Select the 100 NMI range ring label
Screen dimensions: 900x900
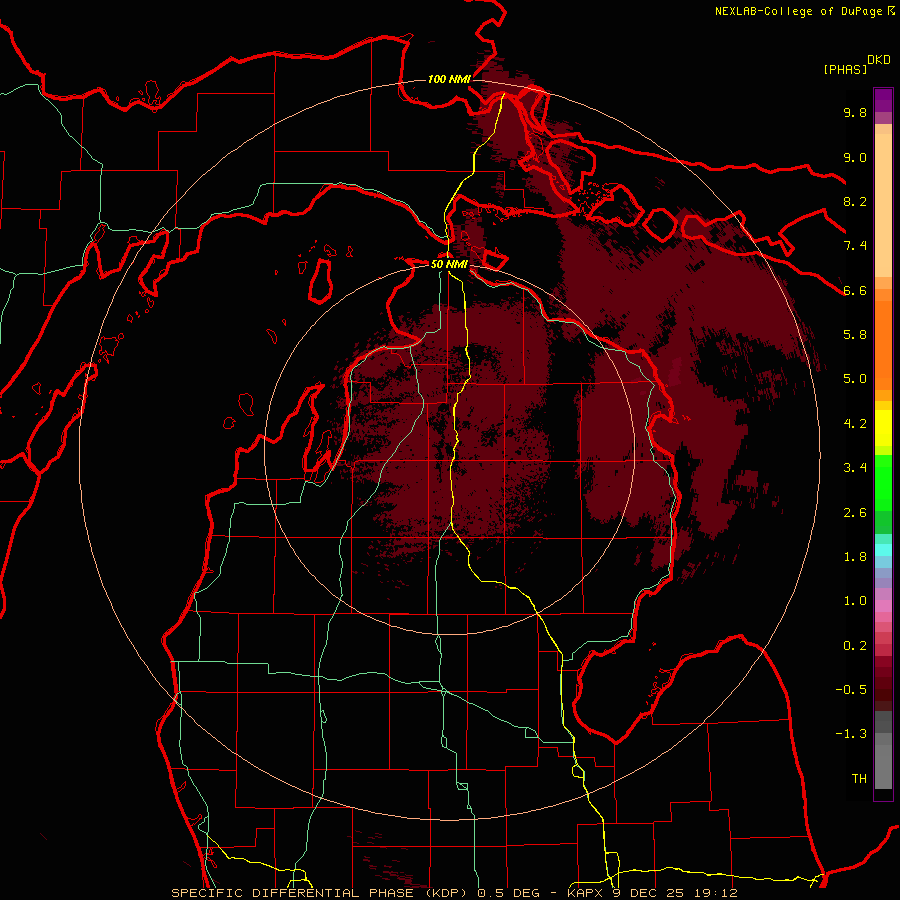(449, 79)
